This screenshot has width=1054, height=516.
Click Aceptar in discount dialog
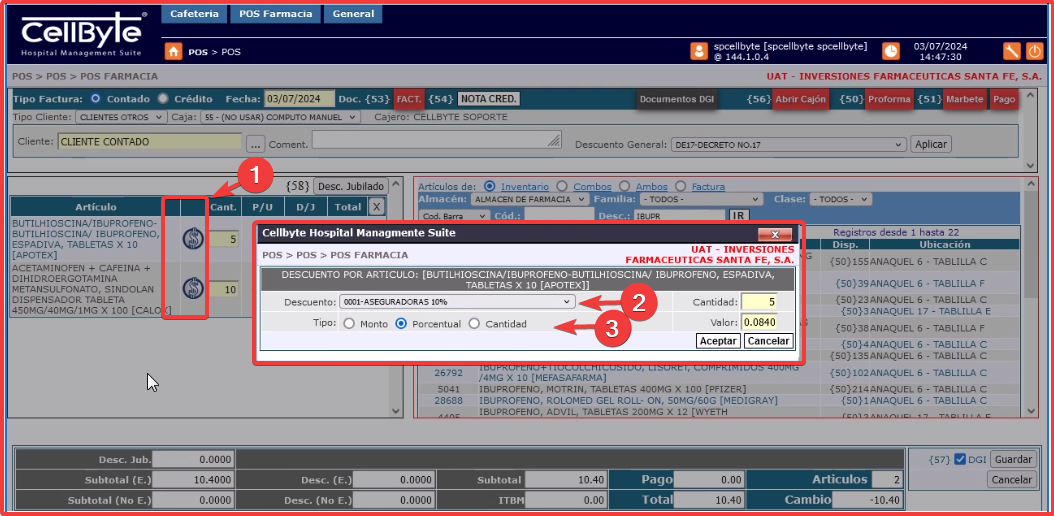click(x=719, y=341)
